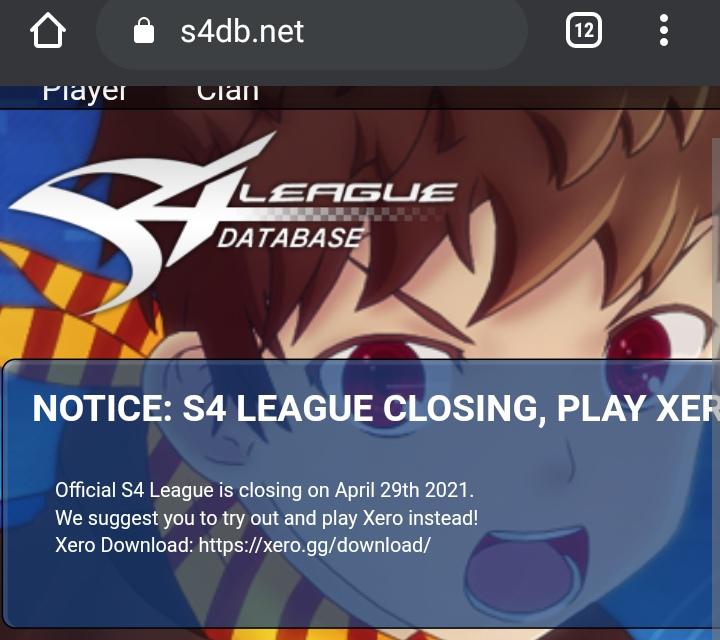
Task: Open the three-dot browser menu
Action: [x=664, y=30]
